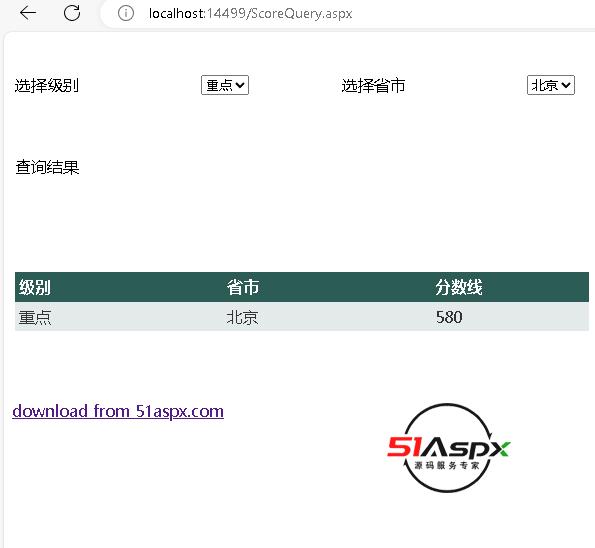Click the 51Aspx logo image
The image size is (595, 548).
449,448
